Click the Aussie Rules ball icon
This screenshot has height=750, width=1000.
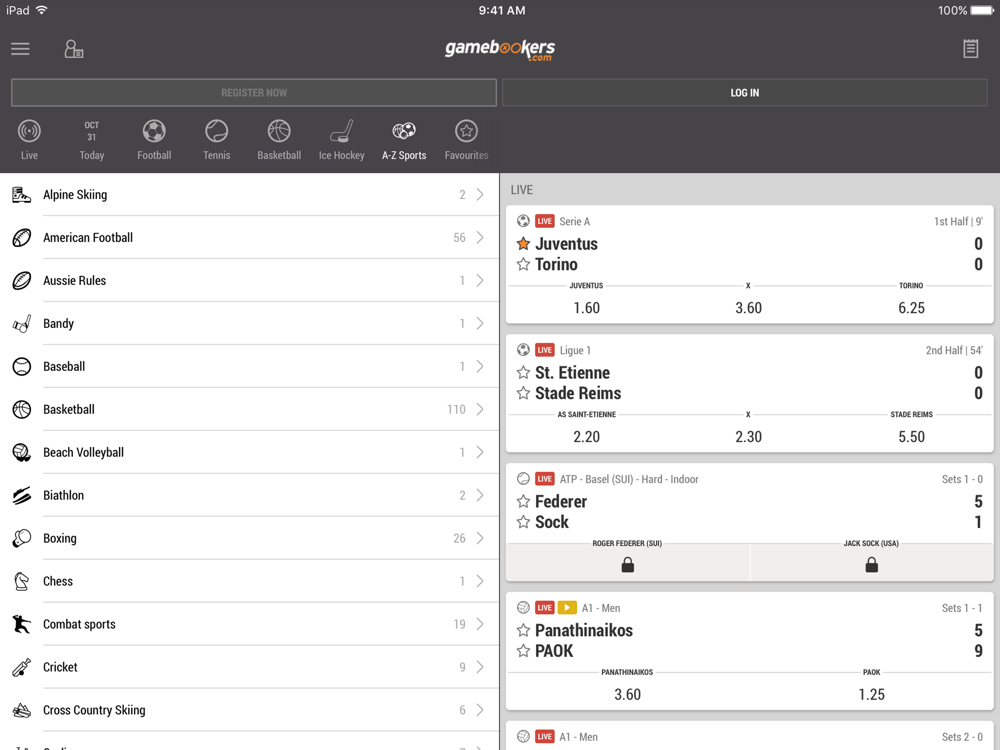[22, 281]
